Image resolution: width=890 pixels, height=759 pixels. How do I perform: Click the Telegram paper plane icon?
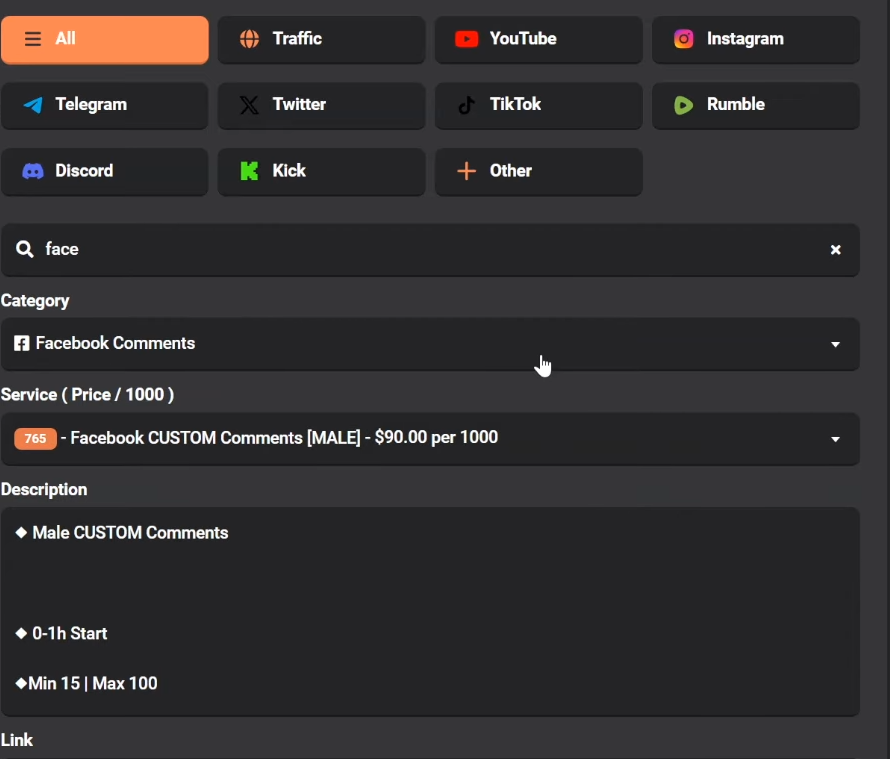[x=33, y=105]
